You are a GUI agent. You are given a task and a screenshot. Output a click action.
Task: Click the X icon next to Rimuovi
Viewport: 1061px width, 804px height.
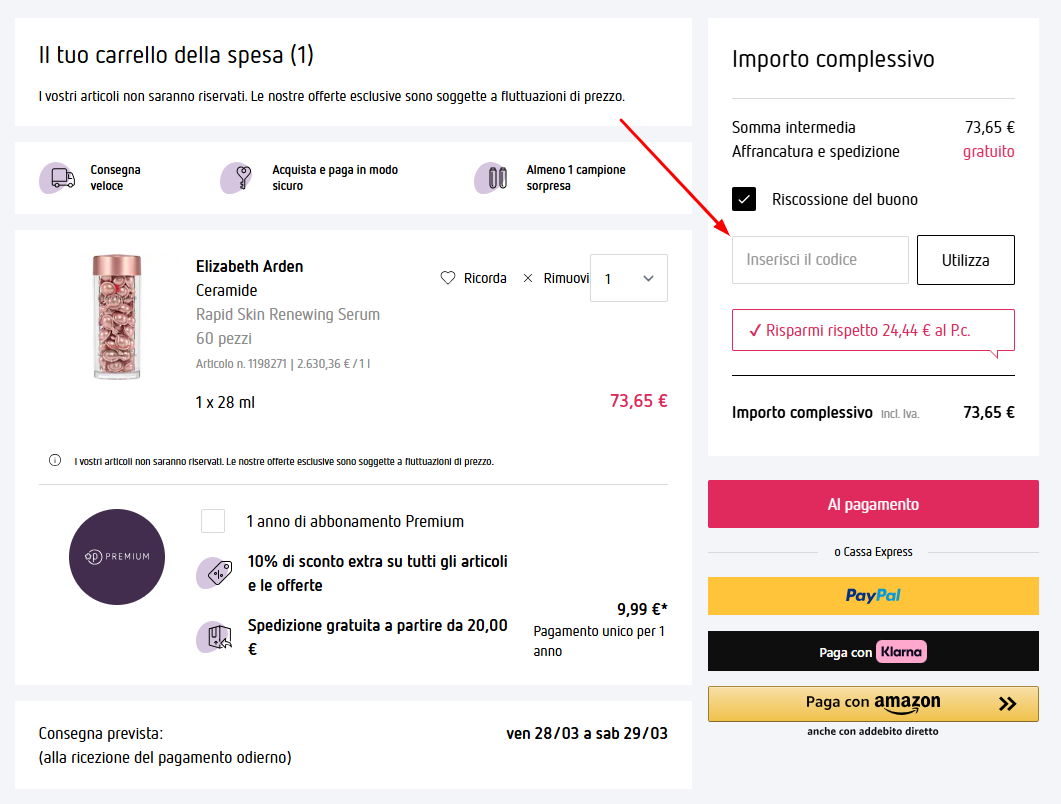[528, 278]
